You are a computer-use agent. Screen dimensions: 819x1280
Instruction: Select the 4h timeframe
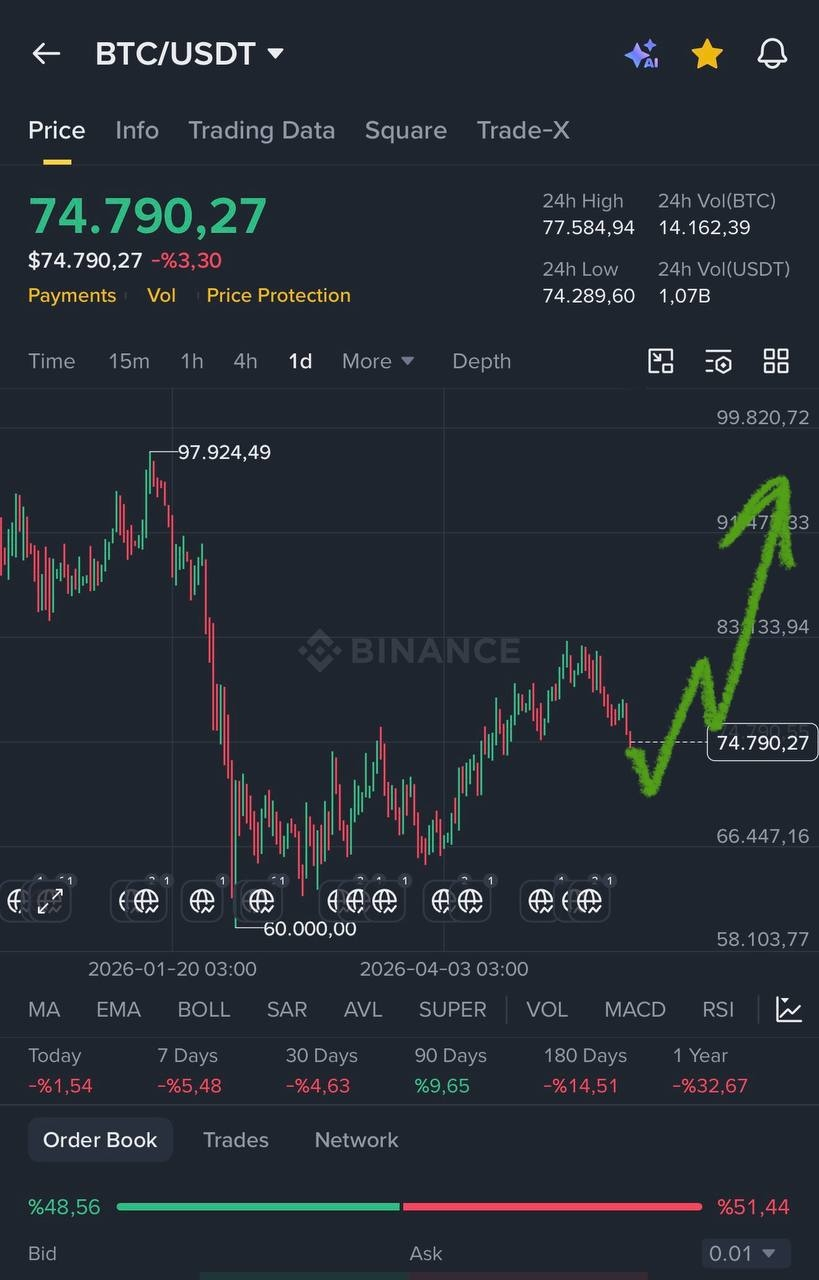click(x=245, y=361)
